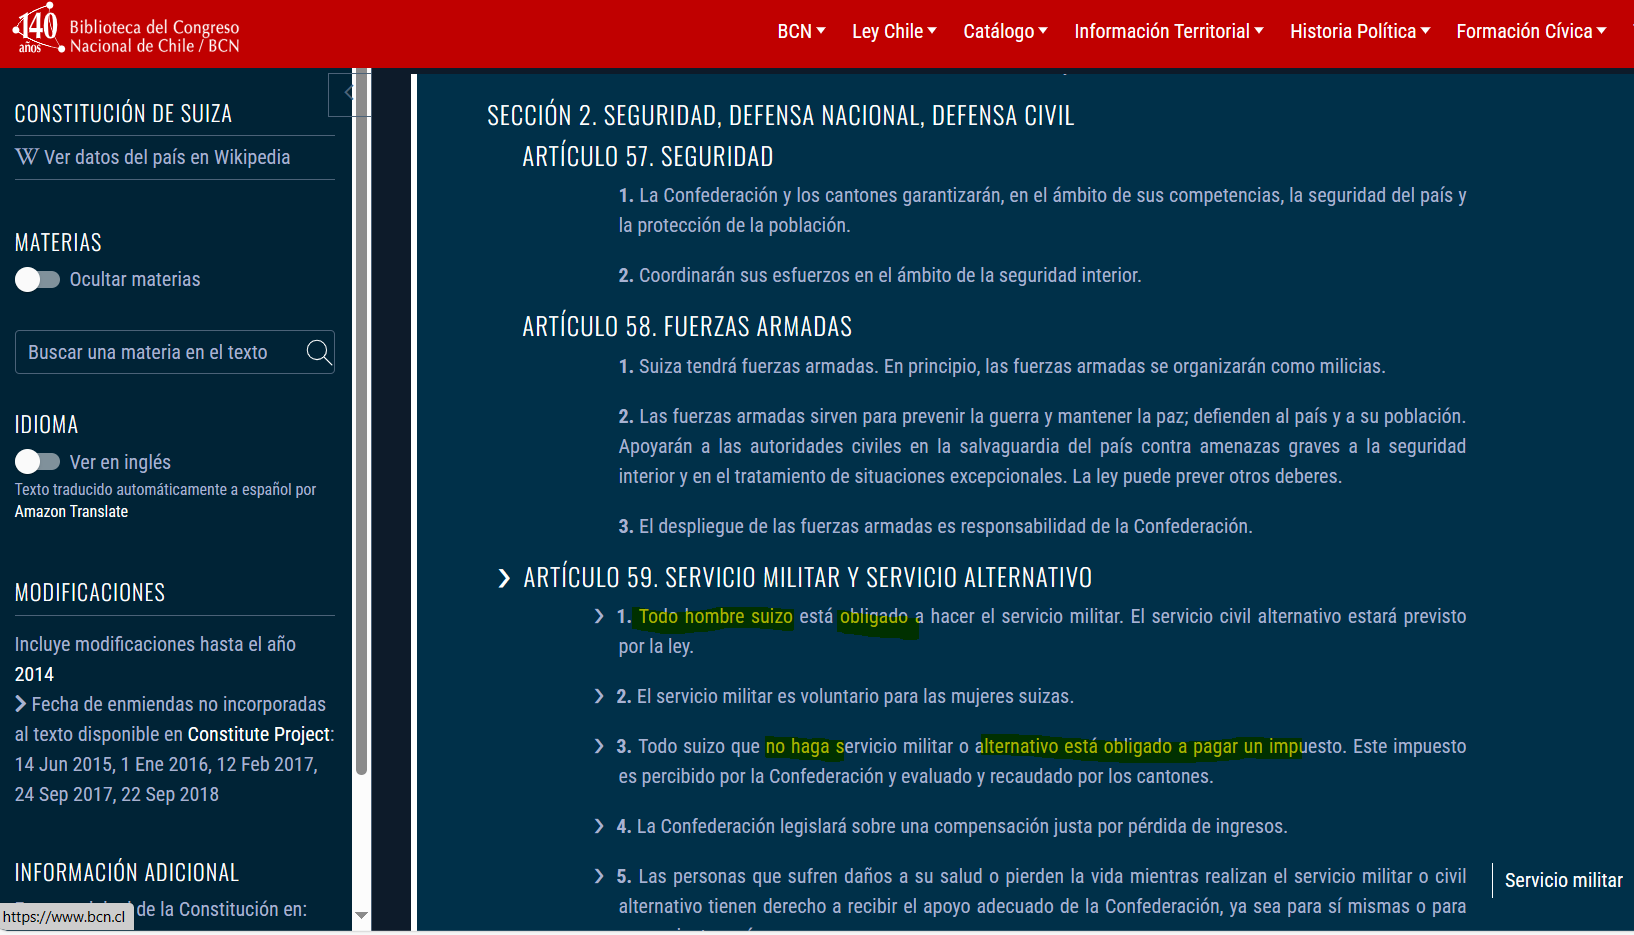Open the Historia Política menu
This screenshot has height=935, width=1634.
pyautogui.click(x=1360, y=31)
